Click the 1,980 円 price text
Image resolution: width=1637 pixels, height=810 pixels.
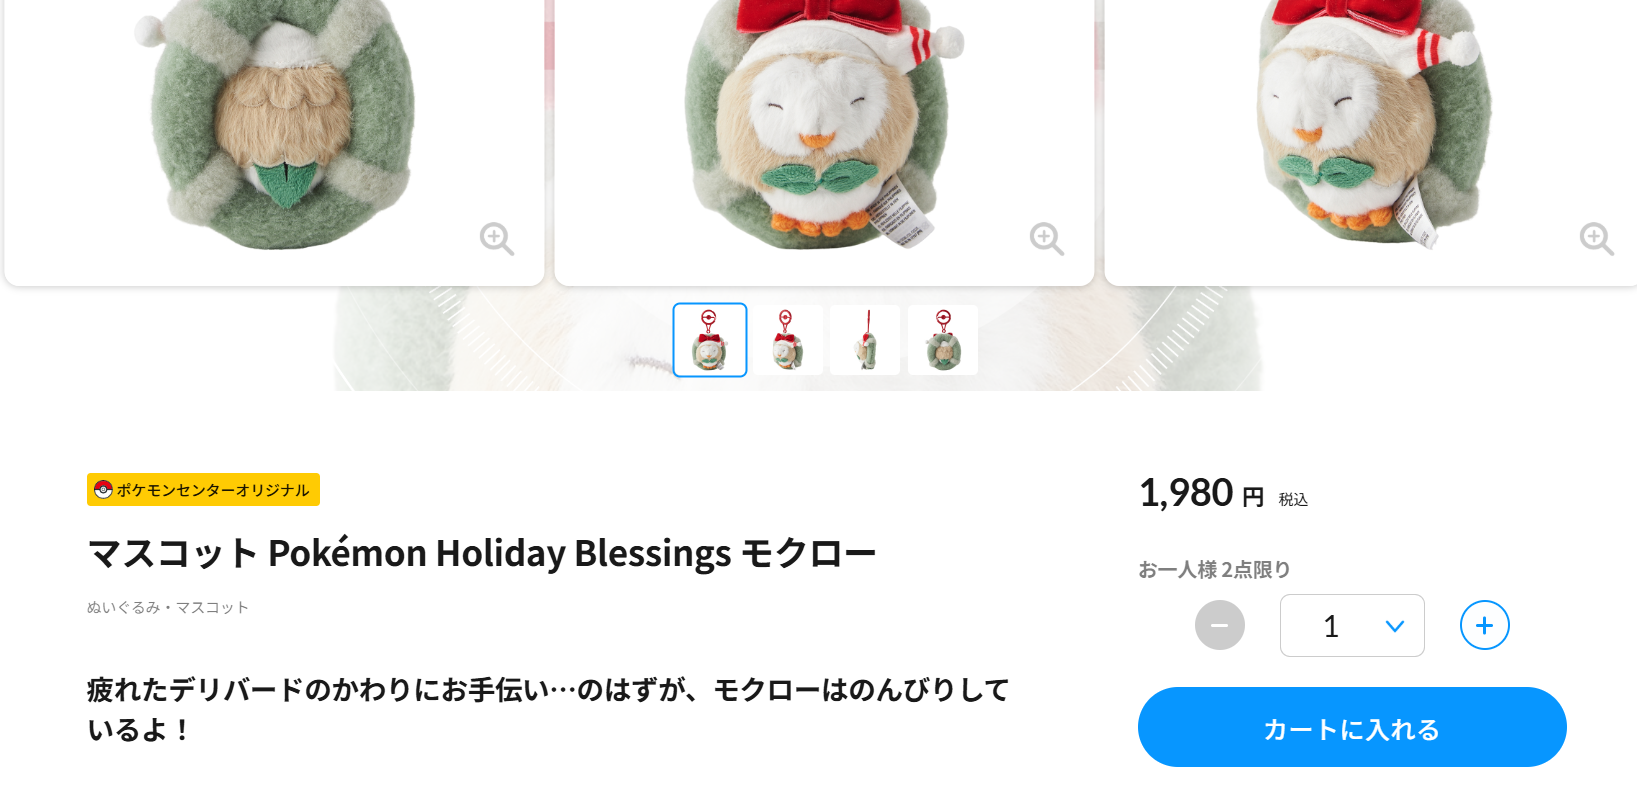coord(1202,493)
